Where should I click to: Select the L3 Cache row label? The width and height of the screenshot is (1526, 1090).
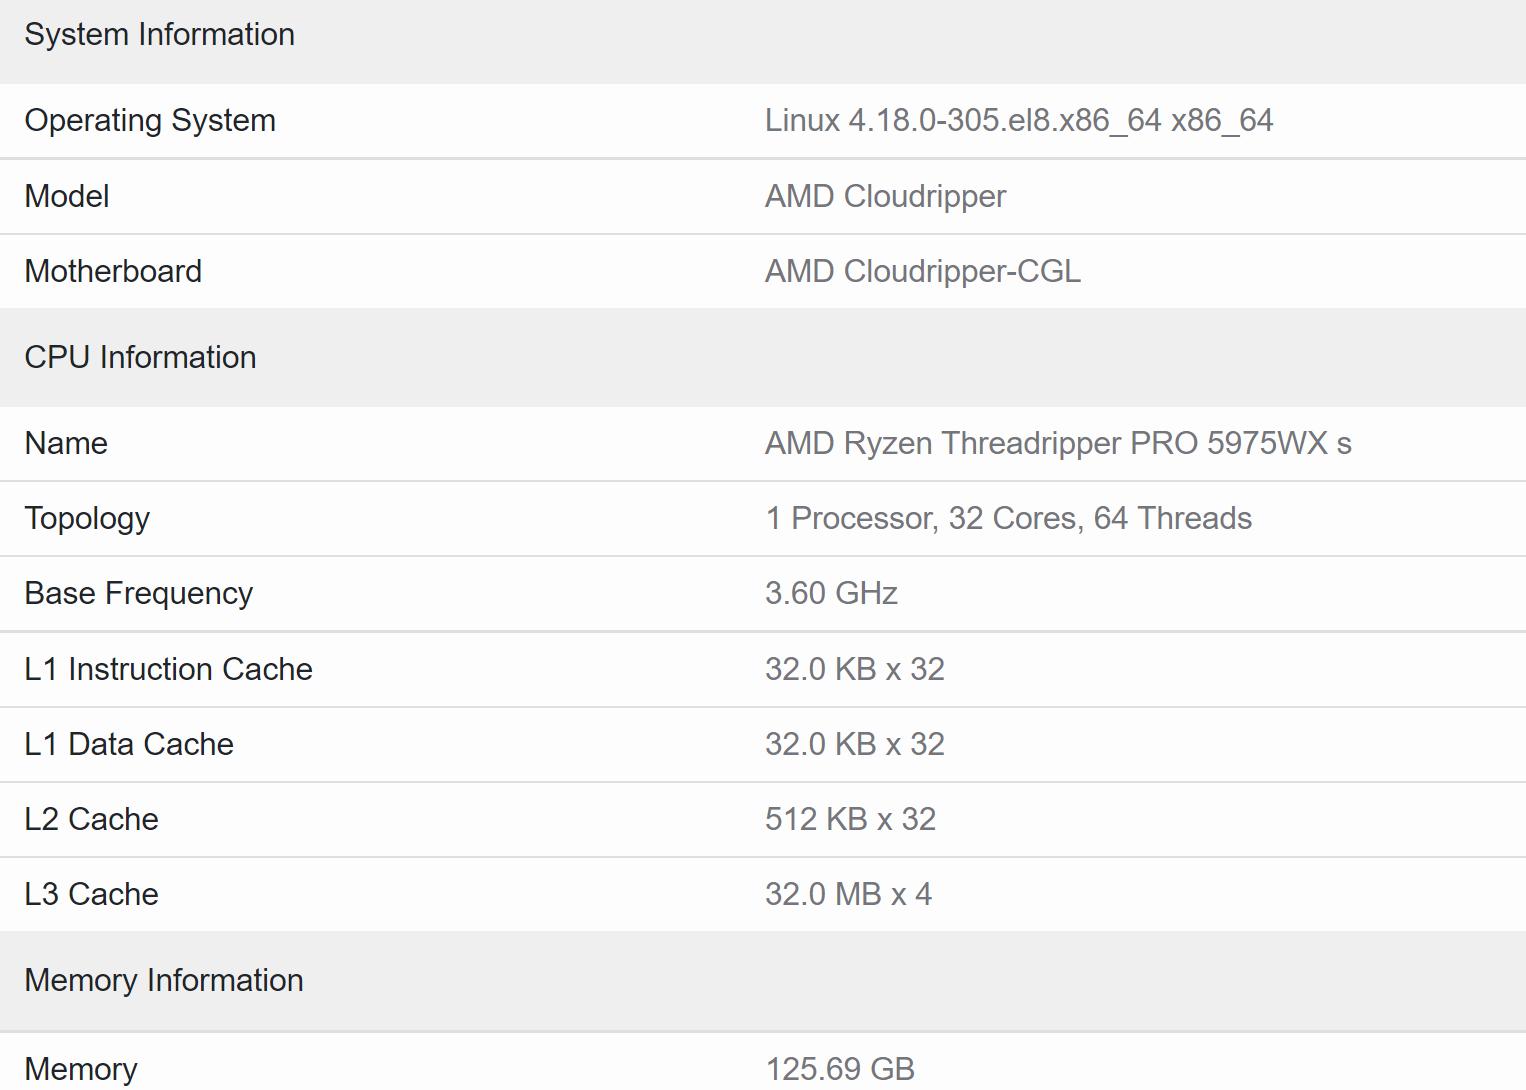click(92, 894)
